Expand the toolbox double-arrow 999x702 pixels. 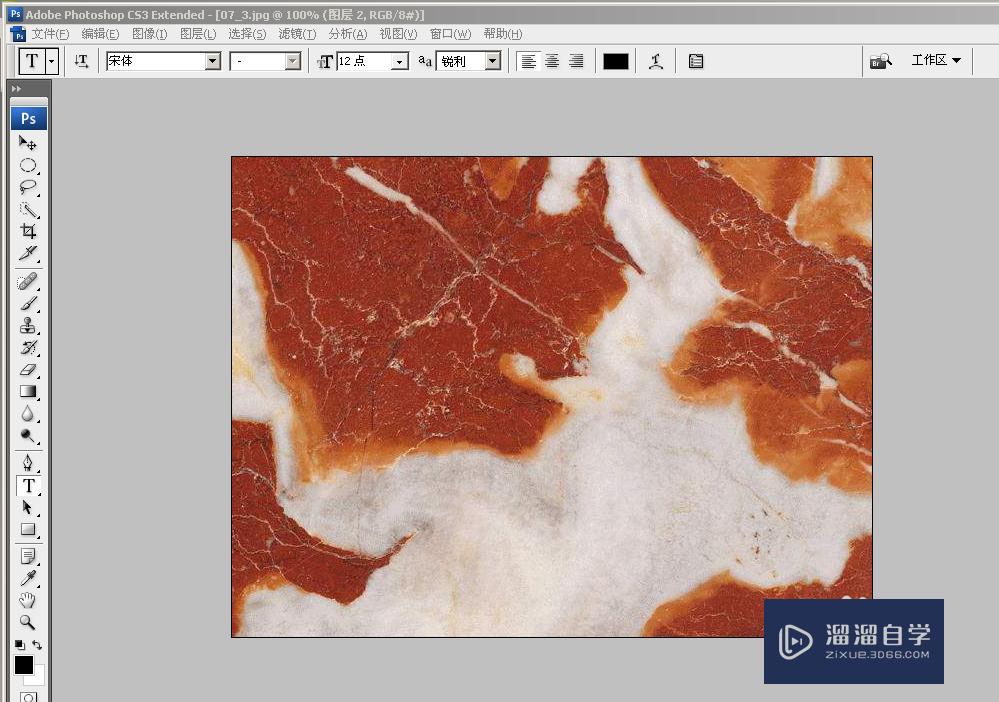coord(17,89)
